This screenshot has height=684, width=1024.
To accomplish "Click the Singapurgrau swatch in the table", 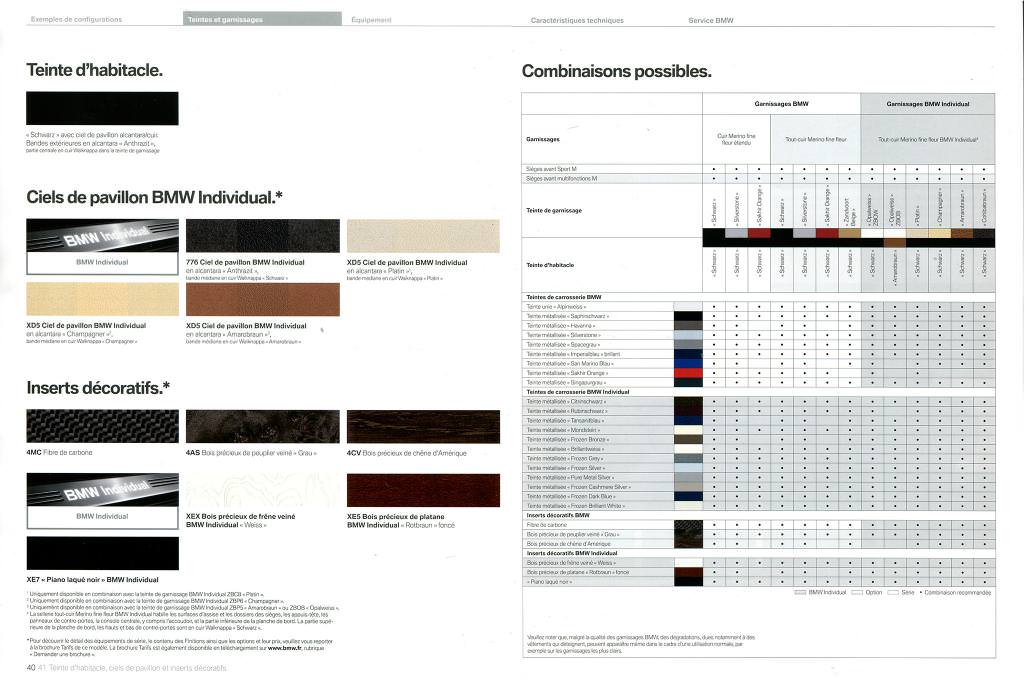I will tap(688, 382).
